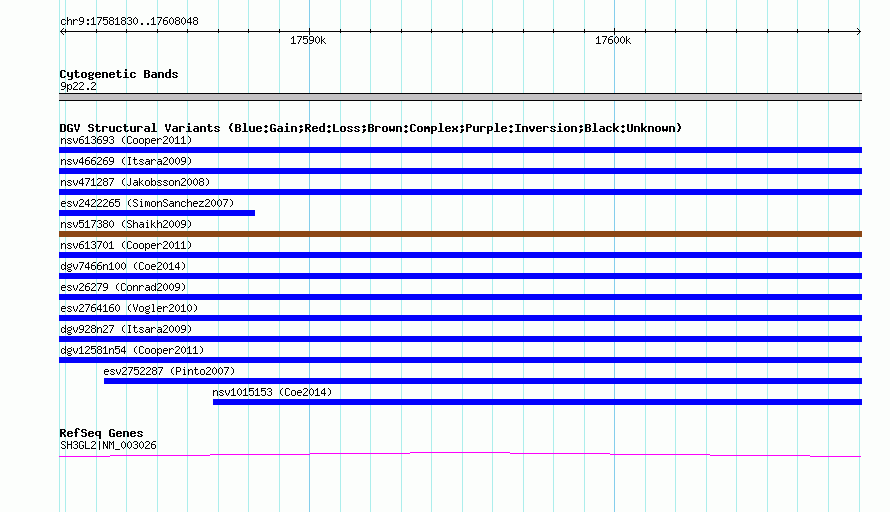Select the nsv466269 (Itsara2009) blue bar

pos(460,171)
